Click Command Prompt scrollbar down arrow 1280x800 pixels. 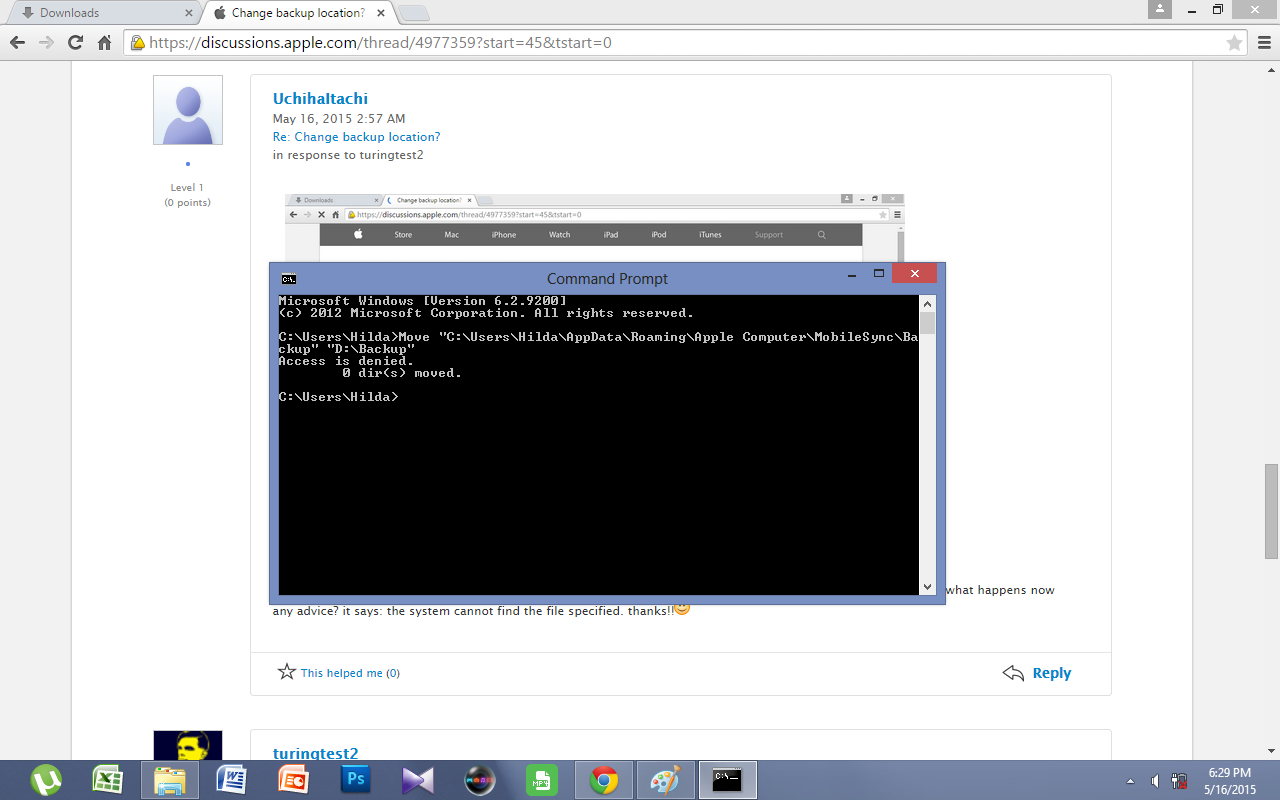(927, 587)
